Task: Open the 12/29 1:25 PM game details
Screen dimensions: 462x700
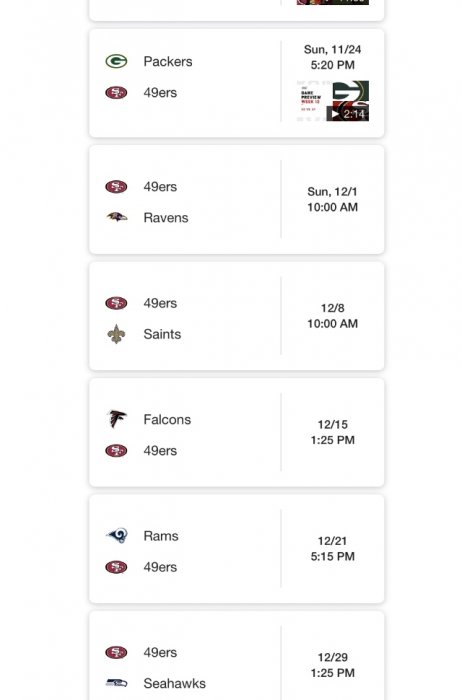Action: click(x=333, y=665)
